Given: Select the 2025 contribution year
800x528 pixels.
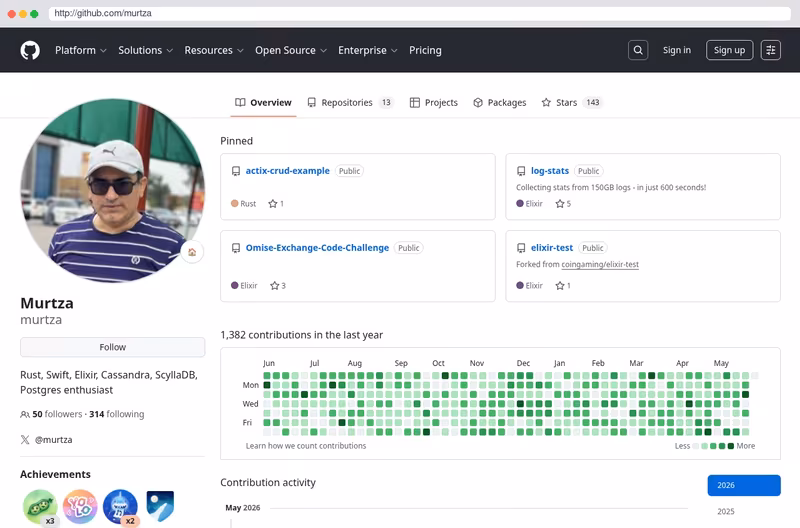Looking at the screenshot, I should (726, 512).
